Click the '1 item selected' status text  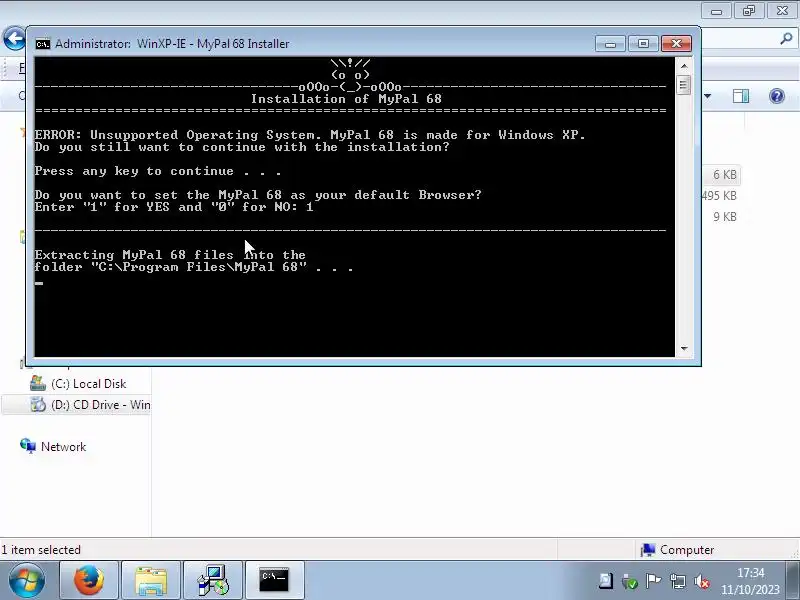pyautogui.click(x=41, y=550)
